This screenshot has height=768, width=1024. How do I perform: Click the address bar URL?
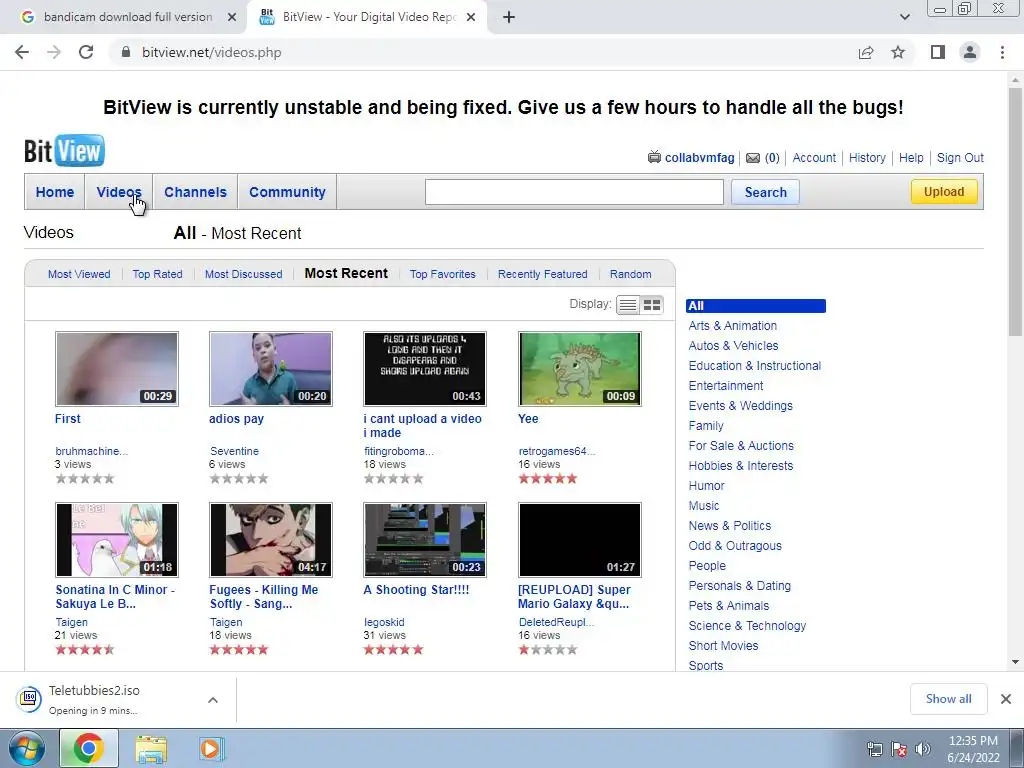click(x=212, y=52)
